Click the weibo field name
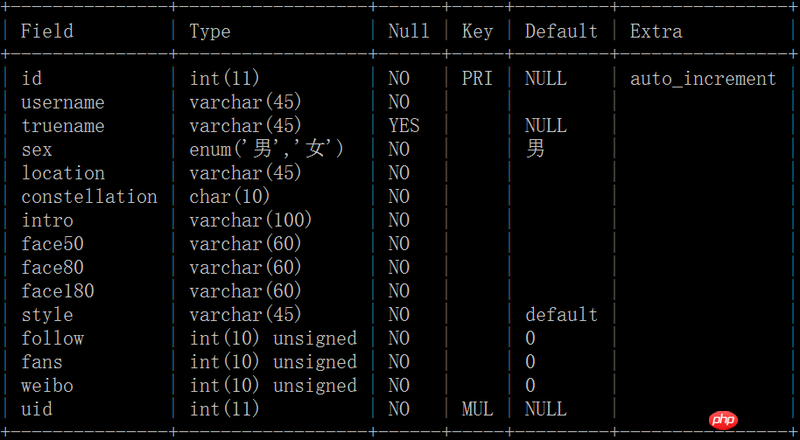 click(47, 385)
